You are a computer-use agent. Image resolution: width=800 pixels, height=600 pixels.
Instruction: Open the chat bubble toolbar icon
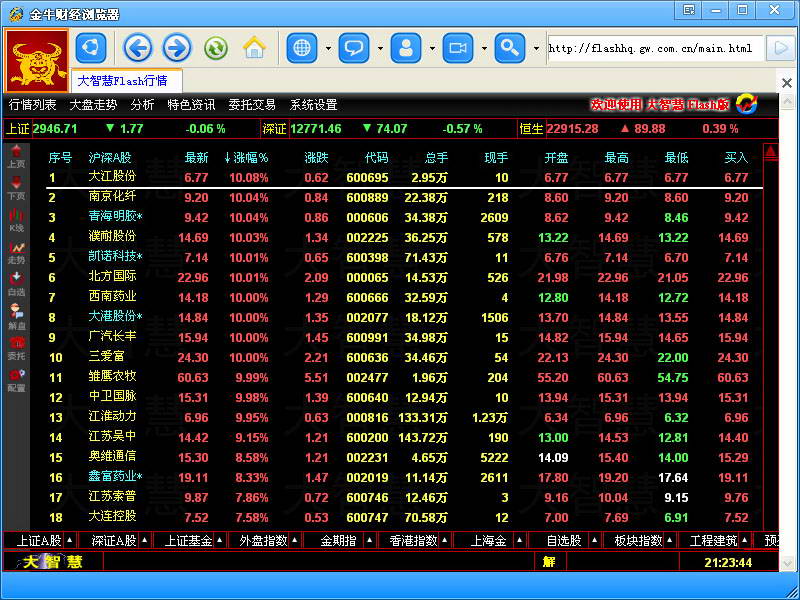(x=354, y=48)
